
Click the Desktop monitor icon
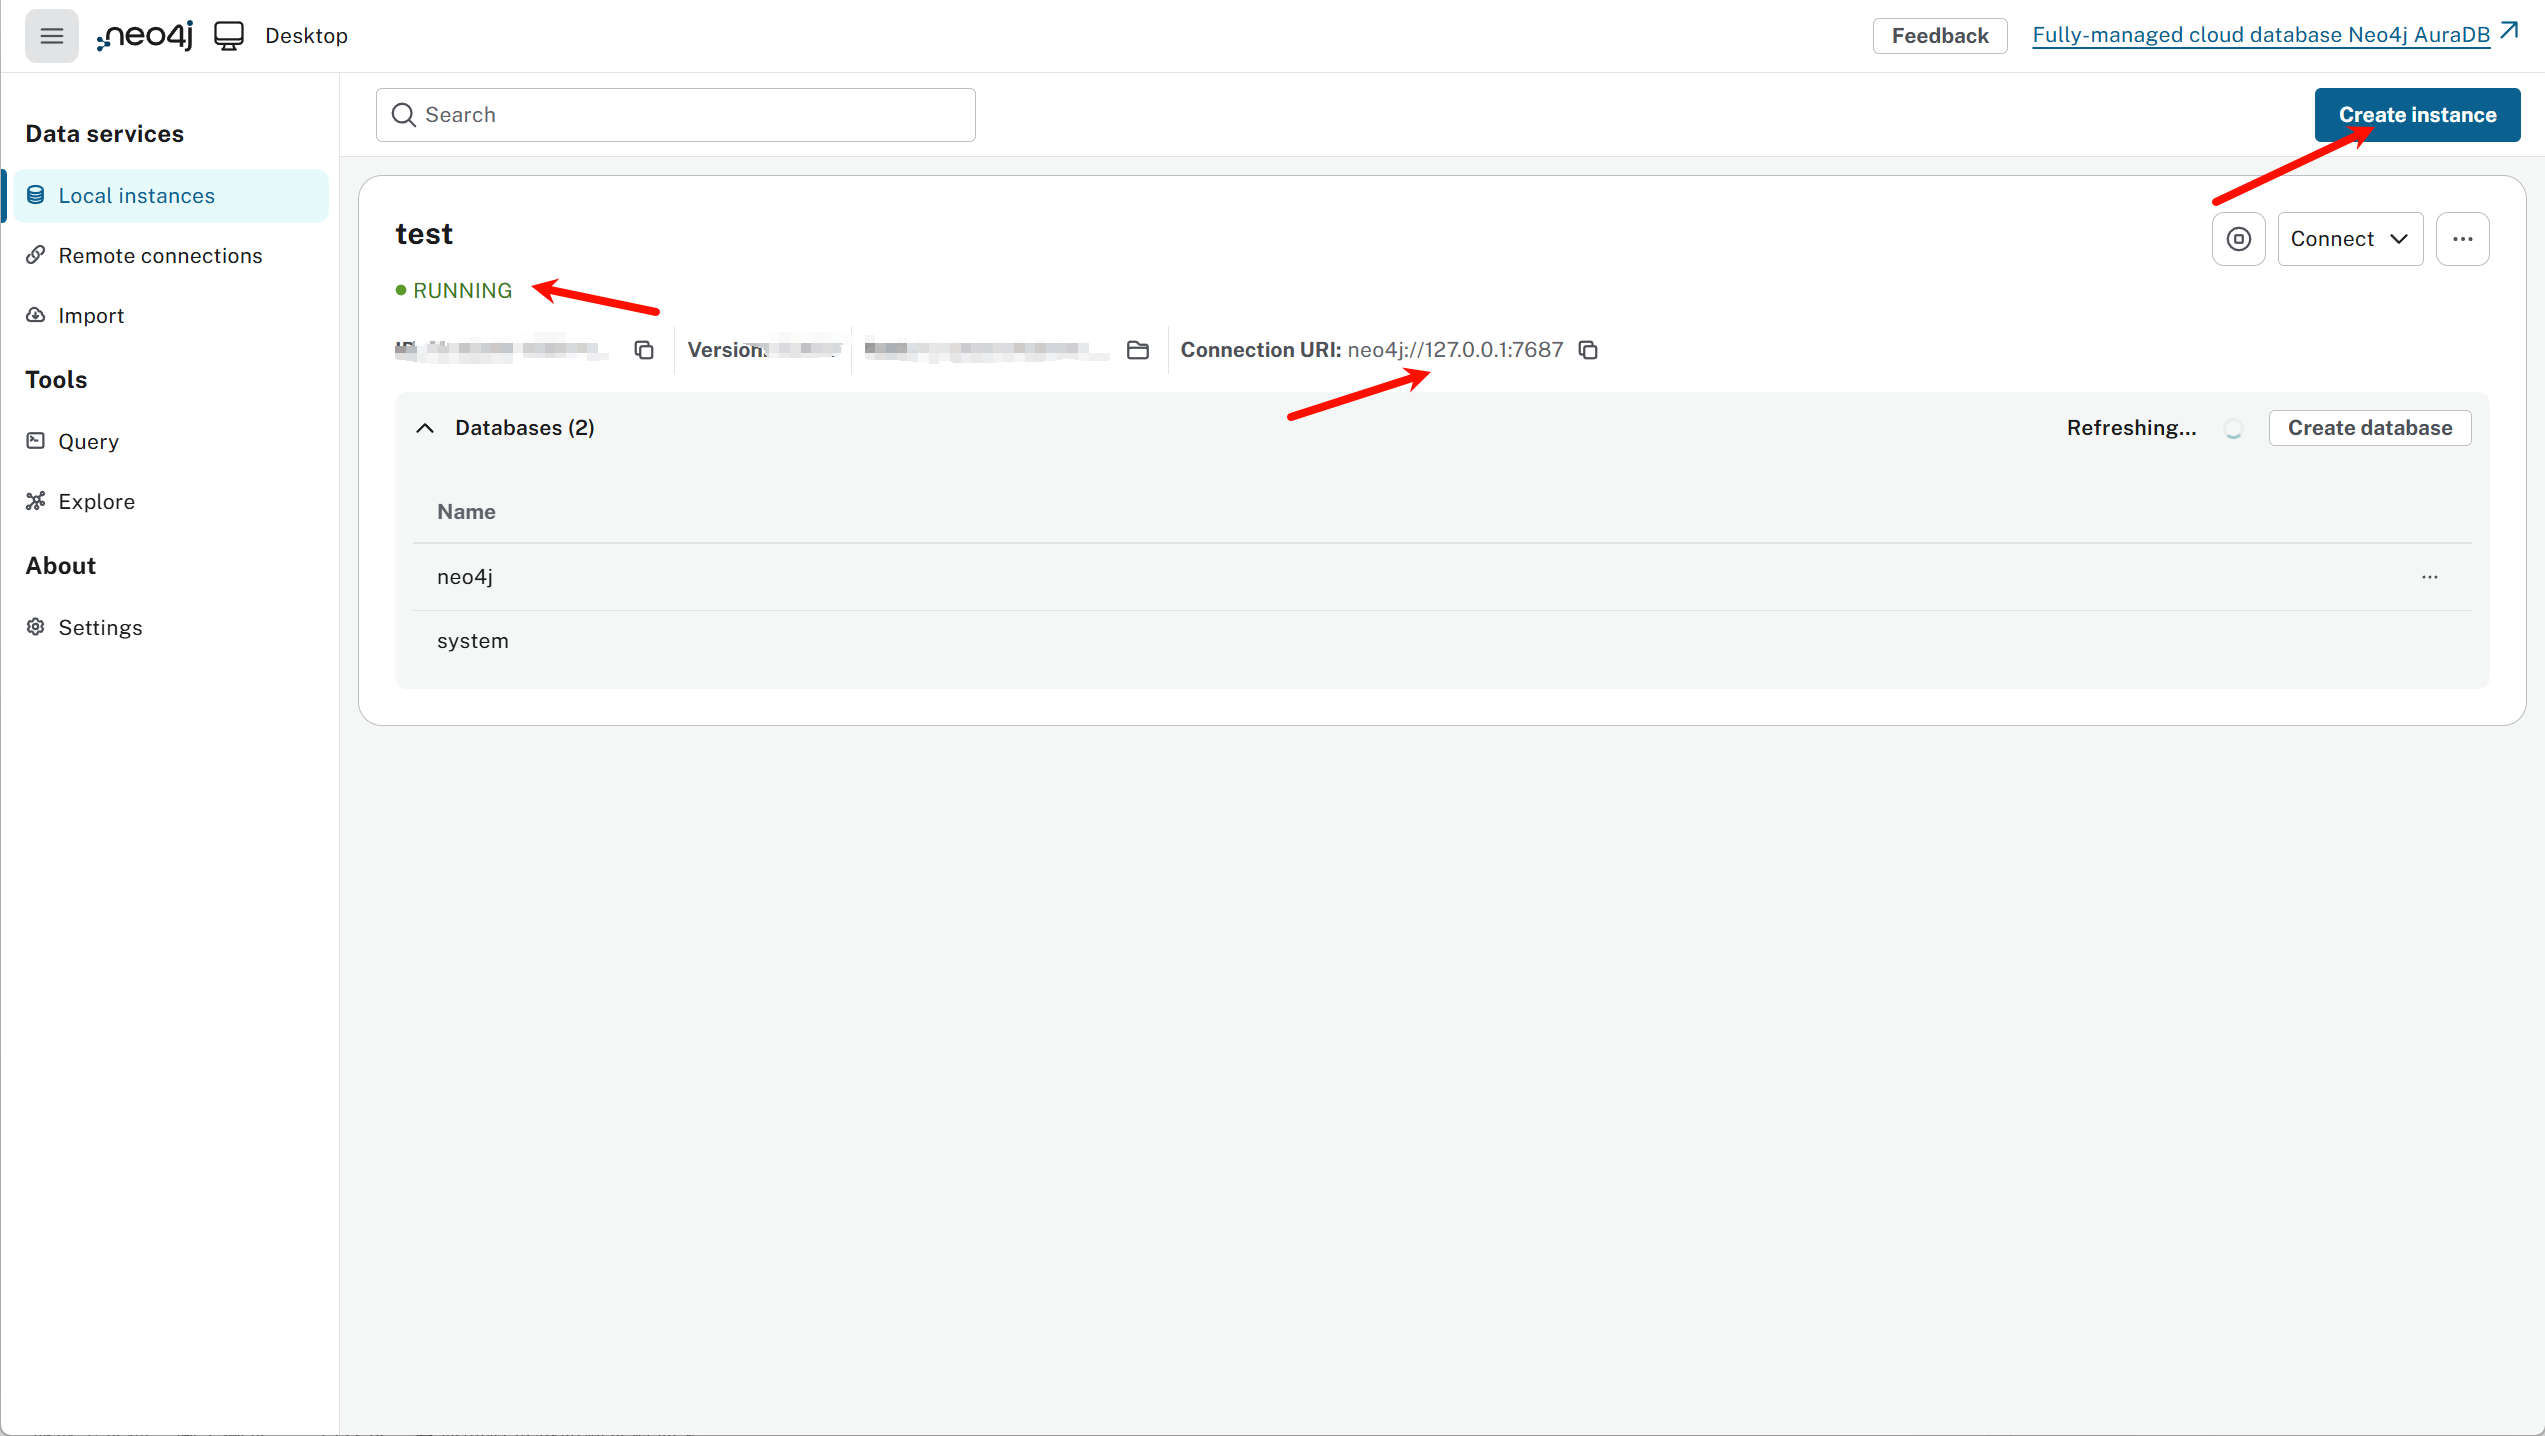pos(229,36)
